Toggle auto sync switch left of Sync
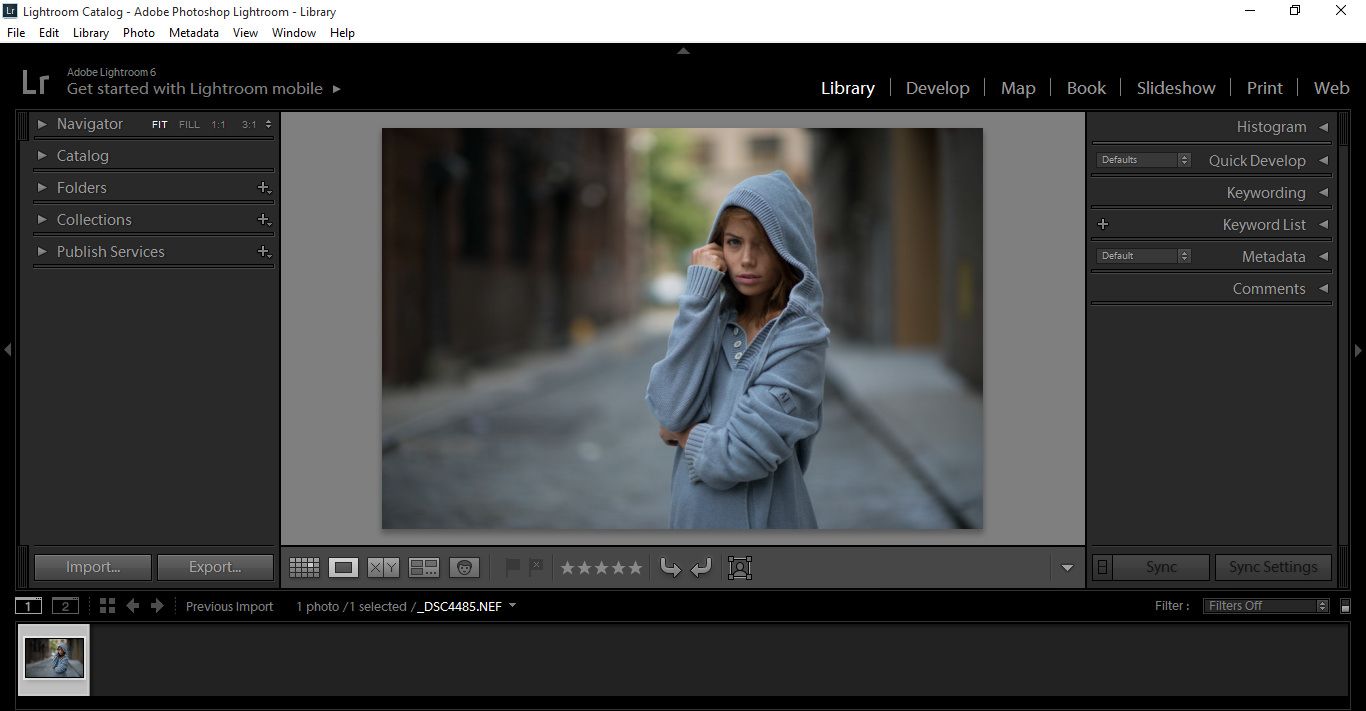Image resolution: width=1366 pixels, height=711 pixels. pos(1102,567)
